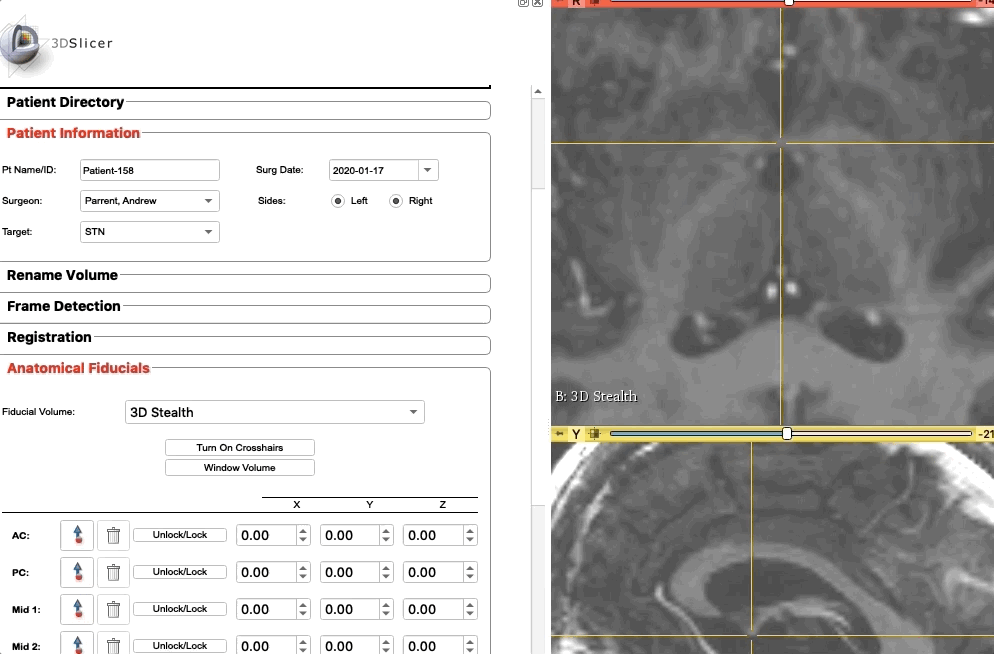Delete the AC fiducial with trash icon

click(x=113, y=535)
